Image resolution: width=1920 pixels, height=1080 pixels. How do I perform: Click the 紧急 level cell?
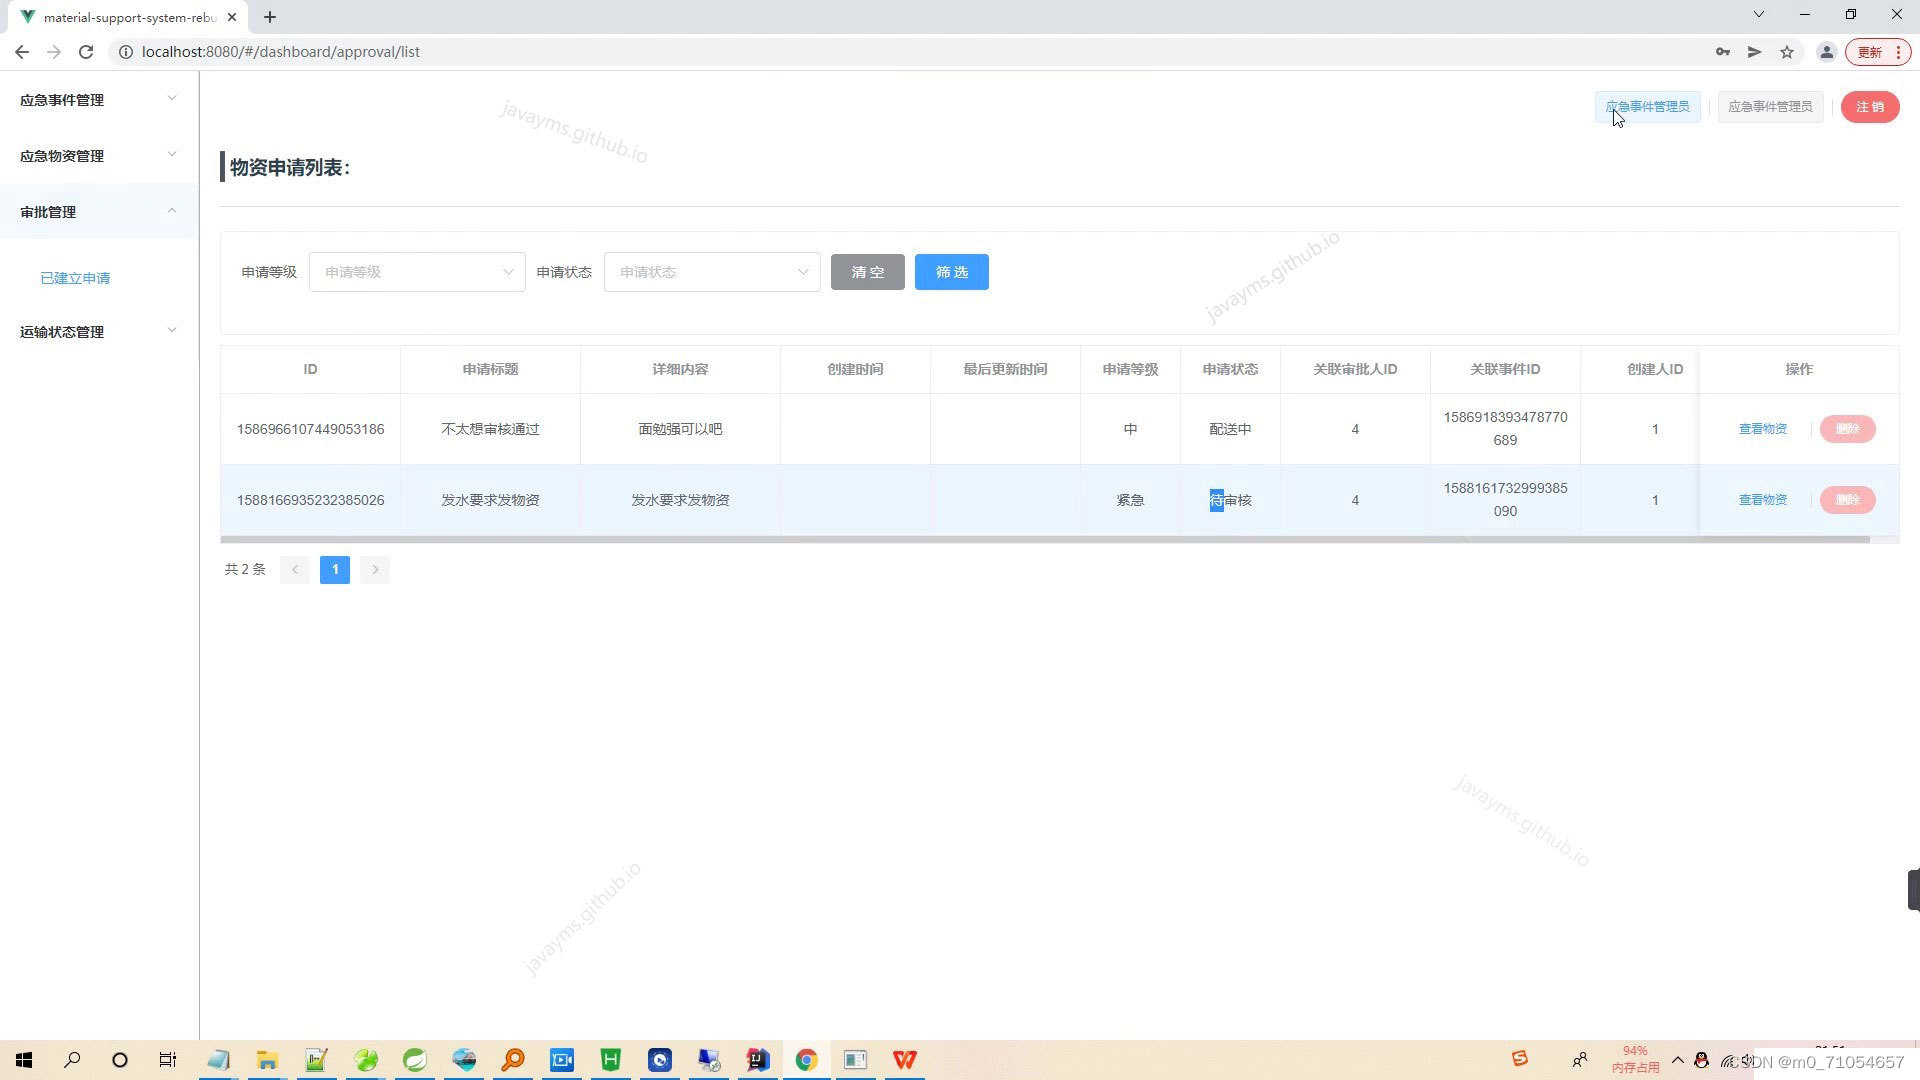tap(1130, 500)
